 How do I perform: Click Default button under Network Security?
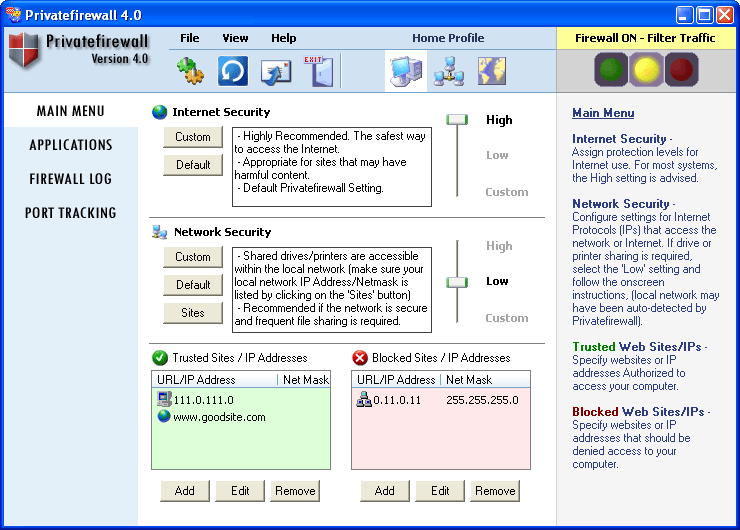[193, 285]
